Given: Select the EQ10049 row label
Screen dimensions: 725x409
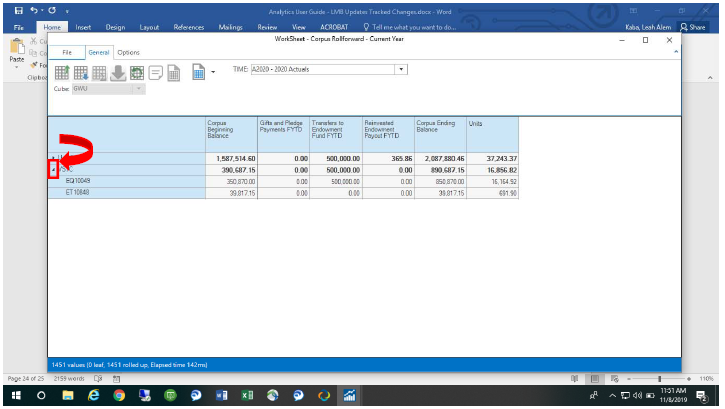Looking at the screenshot, I should [x=78, y=181].
